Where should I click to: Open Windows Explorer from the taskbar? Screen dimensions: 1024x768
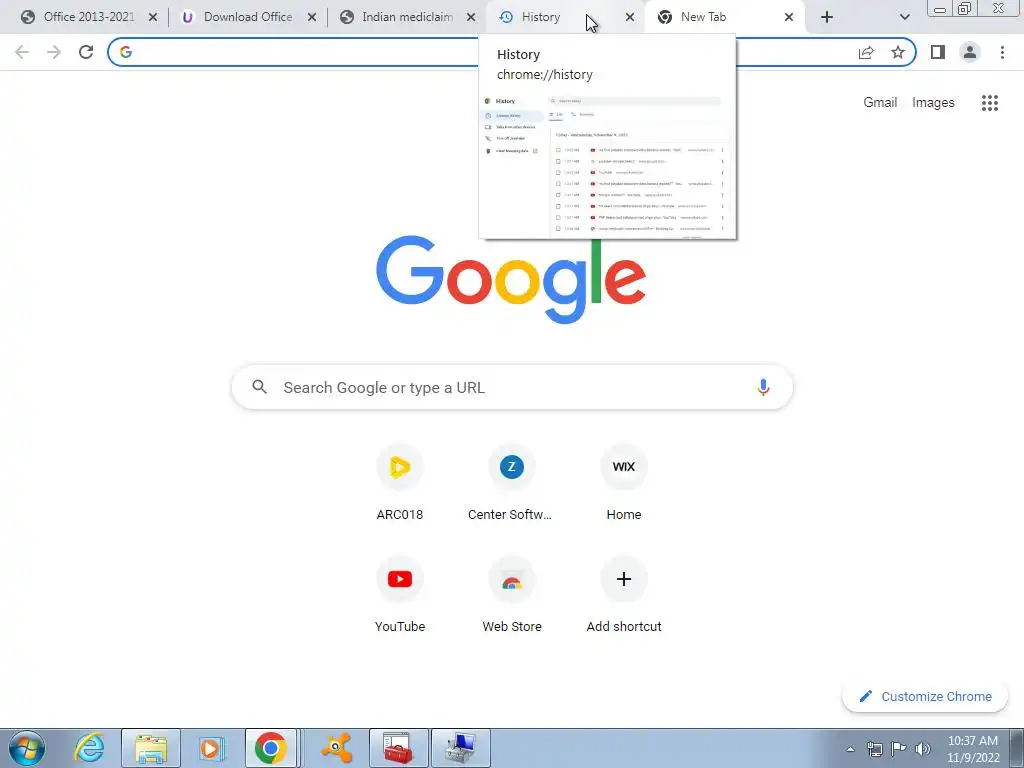coord(151,748)
